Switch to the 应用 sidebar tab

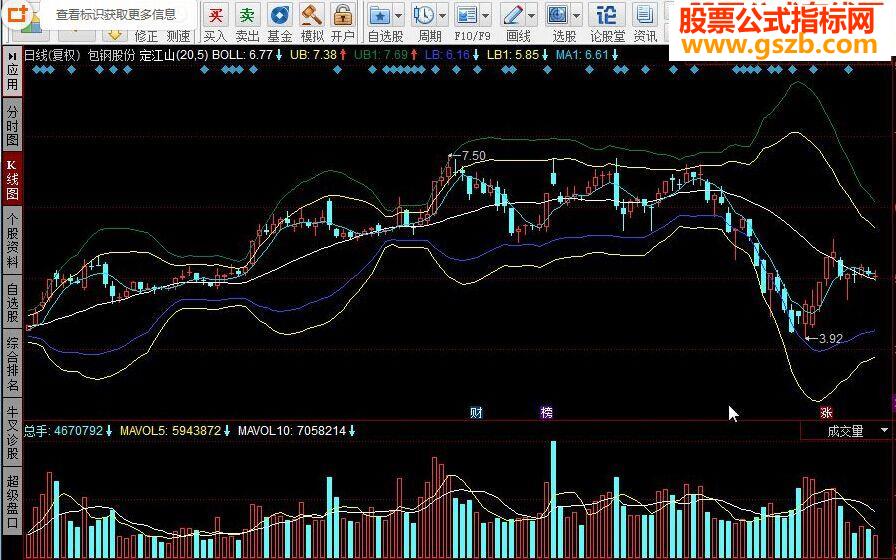pyautogui.click(x=12, y=77)
